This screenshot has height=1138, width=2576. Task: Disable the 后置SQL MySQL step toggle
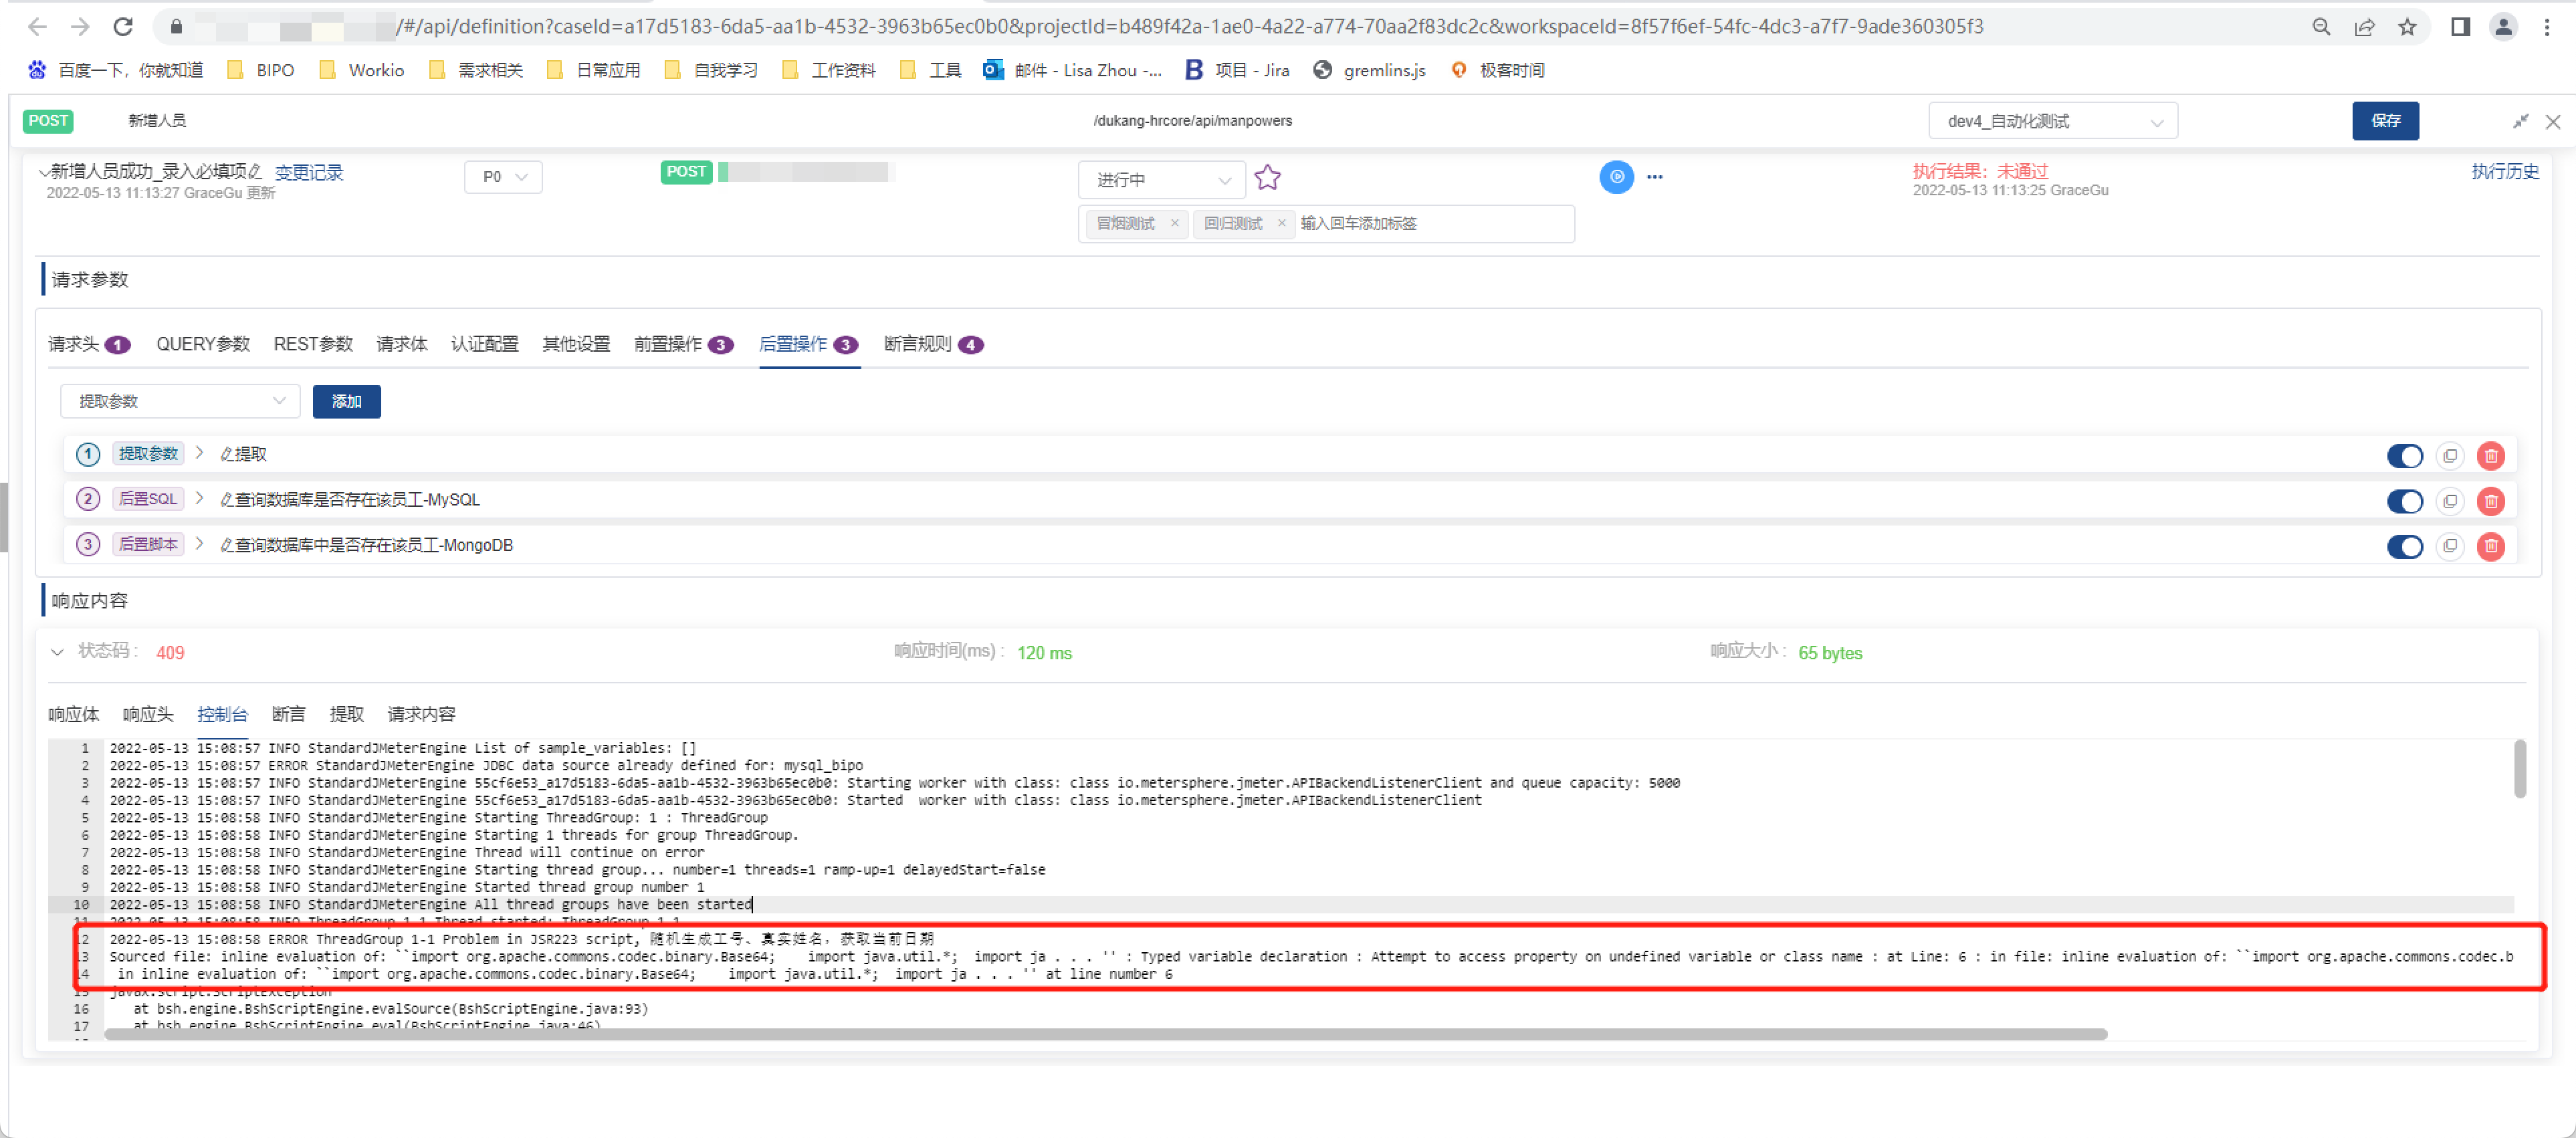(x=2405, y=502)
